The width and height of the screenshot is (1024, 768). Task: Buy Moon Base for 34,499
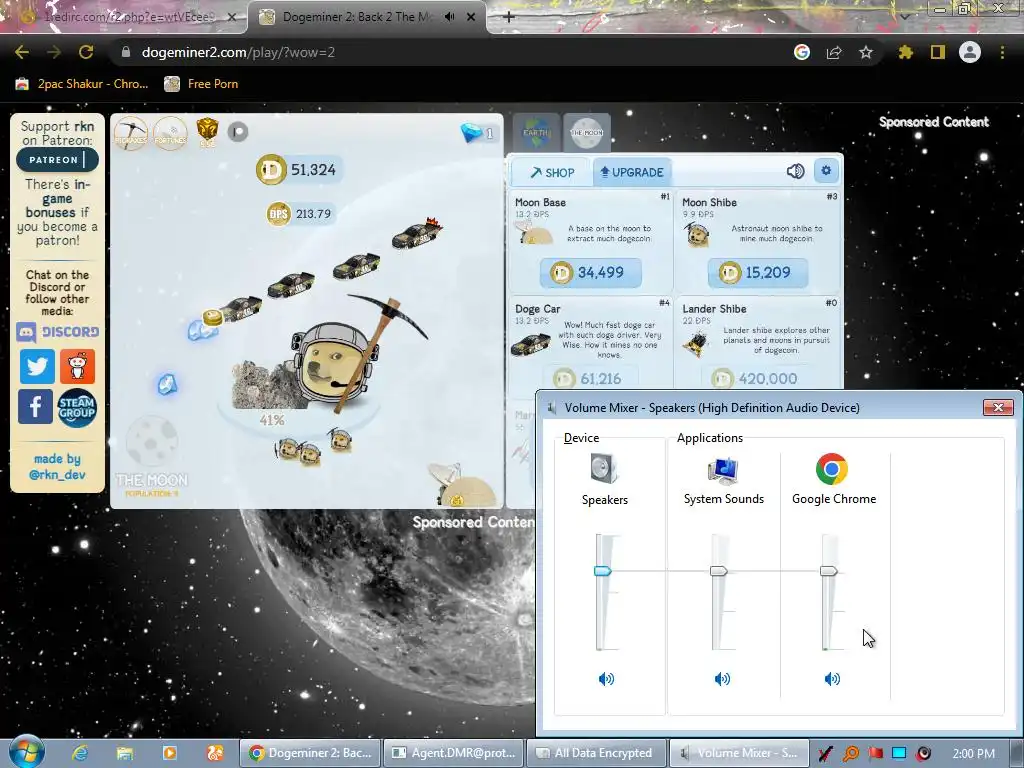[590, 272]
